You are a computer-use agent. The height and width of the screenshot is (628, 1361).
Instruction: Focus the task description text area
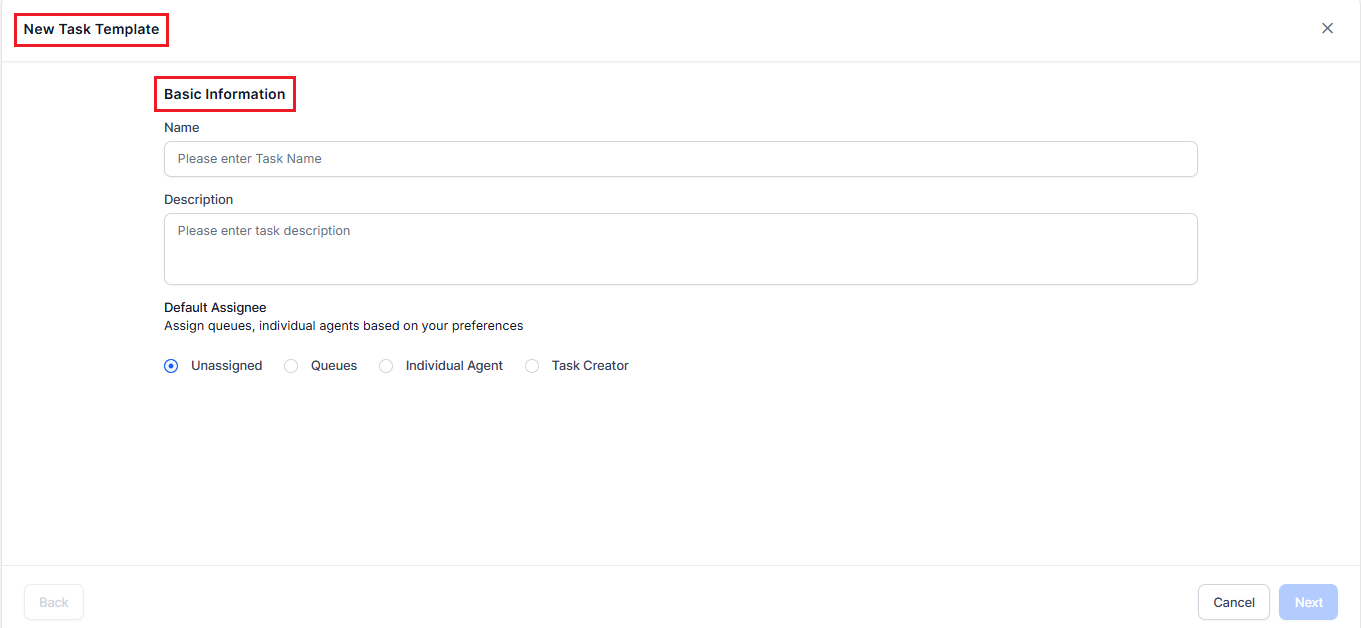tap(680, 248)
